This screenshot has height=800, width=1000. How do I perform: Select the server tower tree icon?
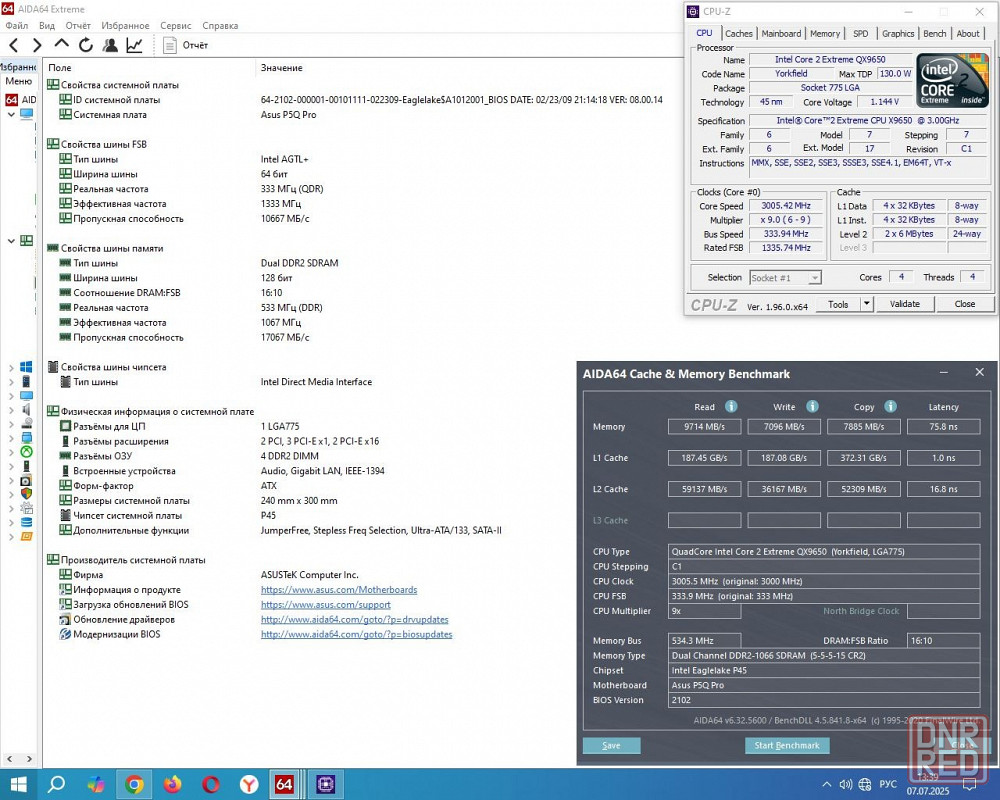(26, 381)
